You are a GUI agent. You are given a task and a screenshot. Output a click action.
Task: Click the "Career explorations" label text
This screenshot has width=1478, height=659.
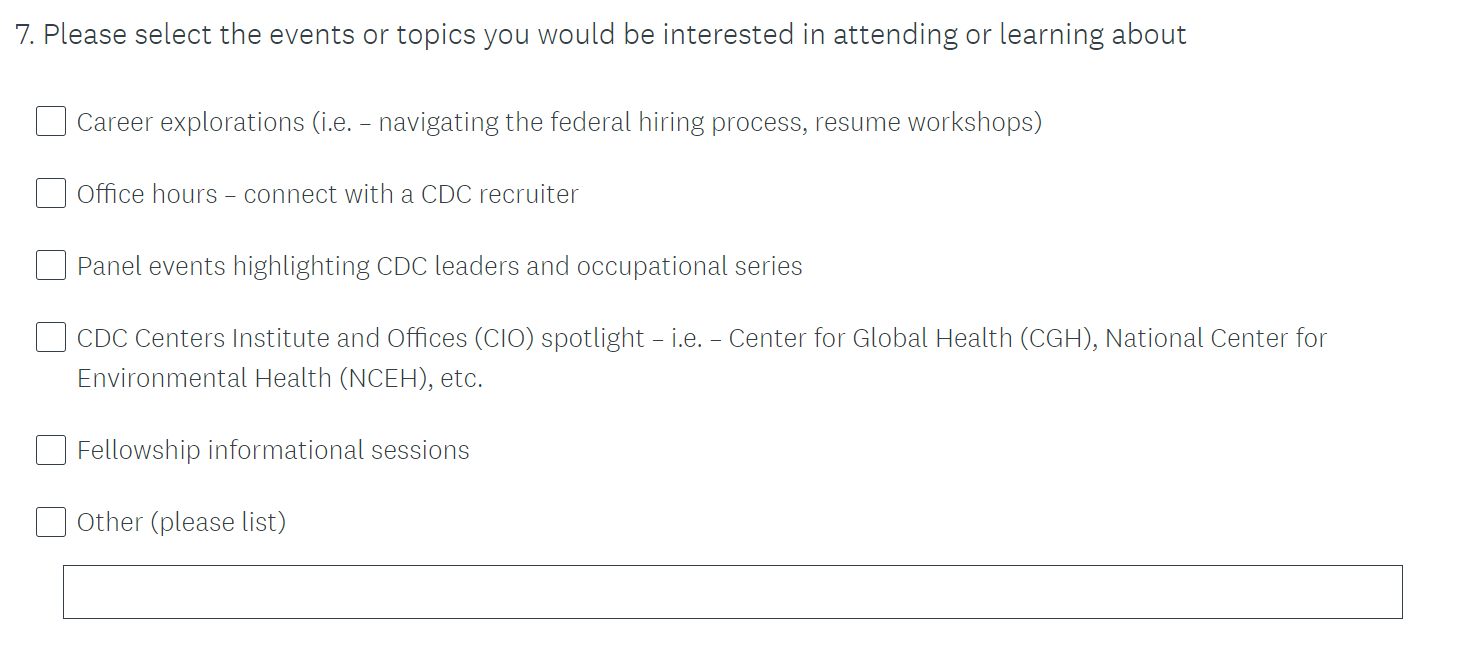(190, 122)
